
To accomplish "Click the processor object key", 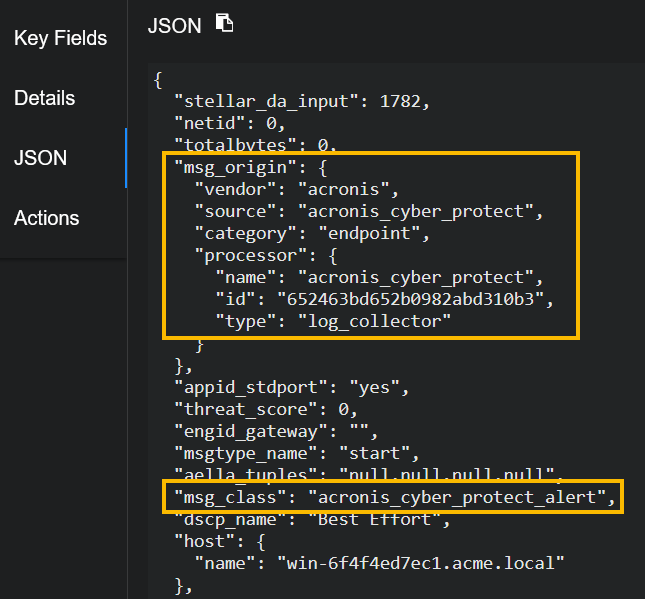I will pyautogui.click(x=238, y=255).
